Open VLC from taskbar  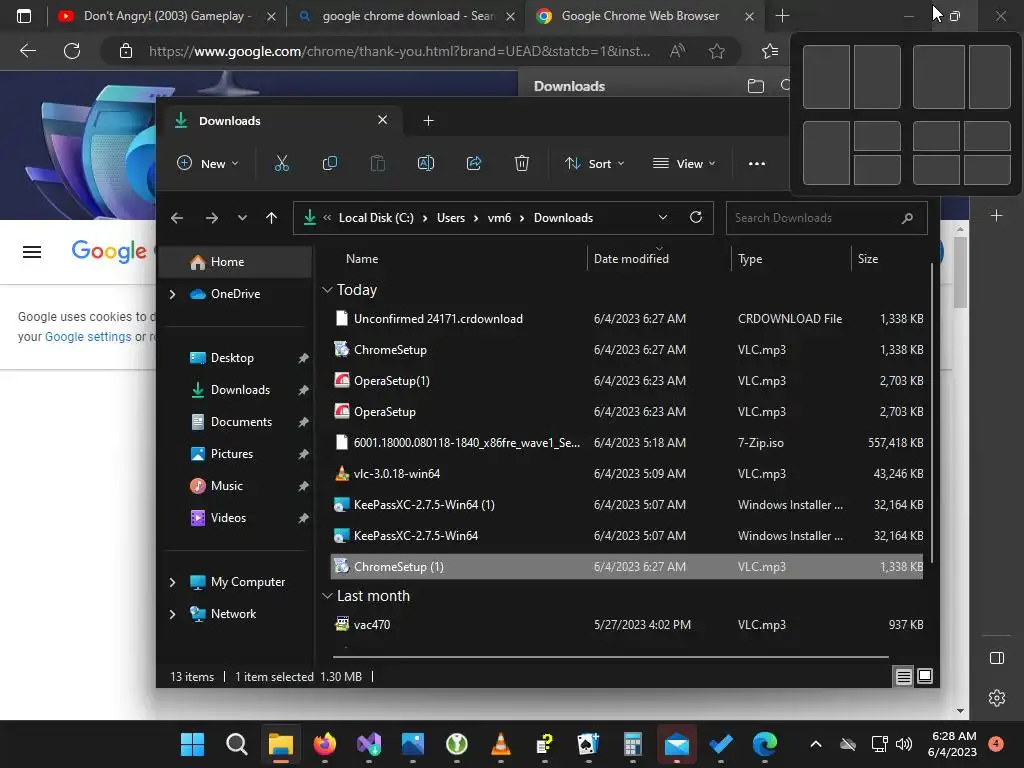coord(501,744)
